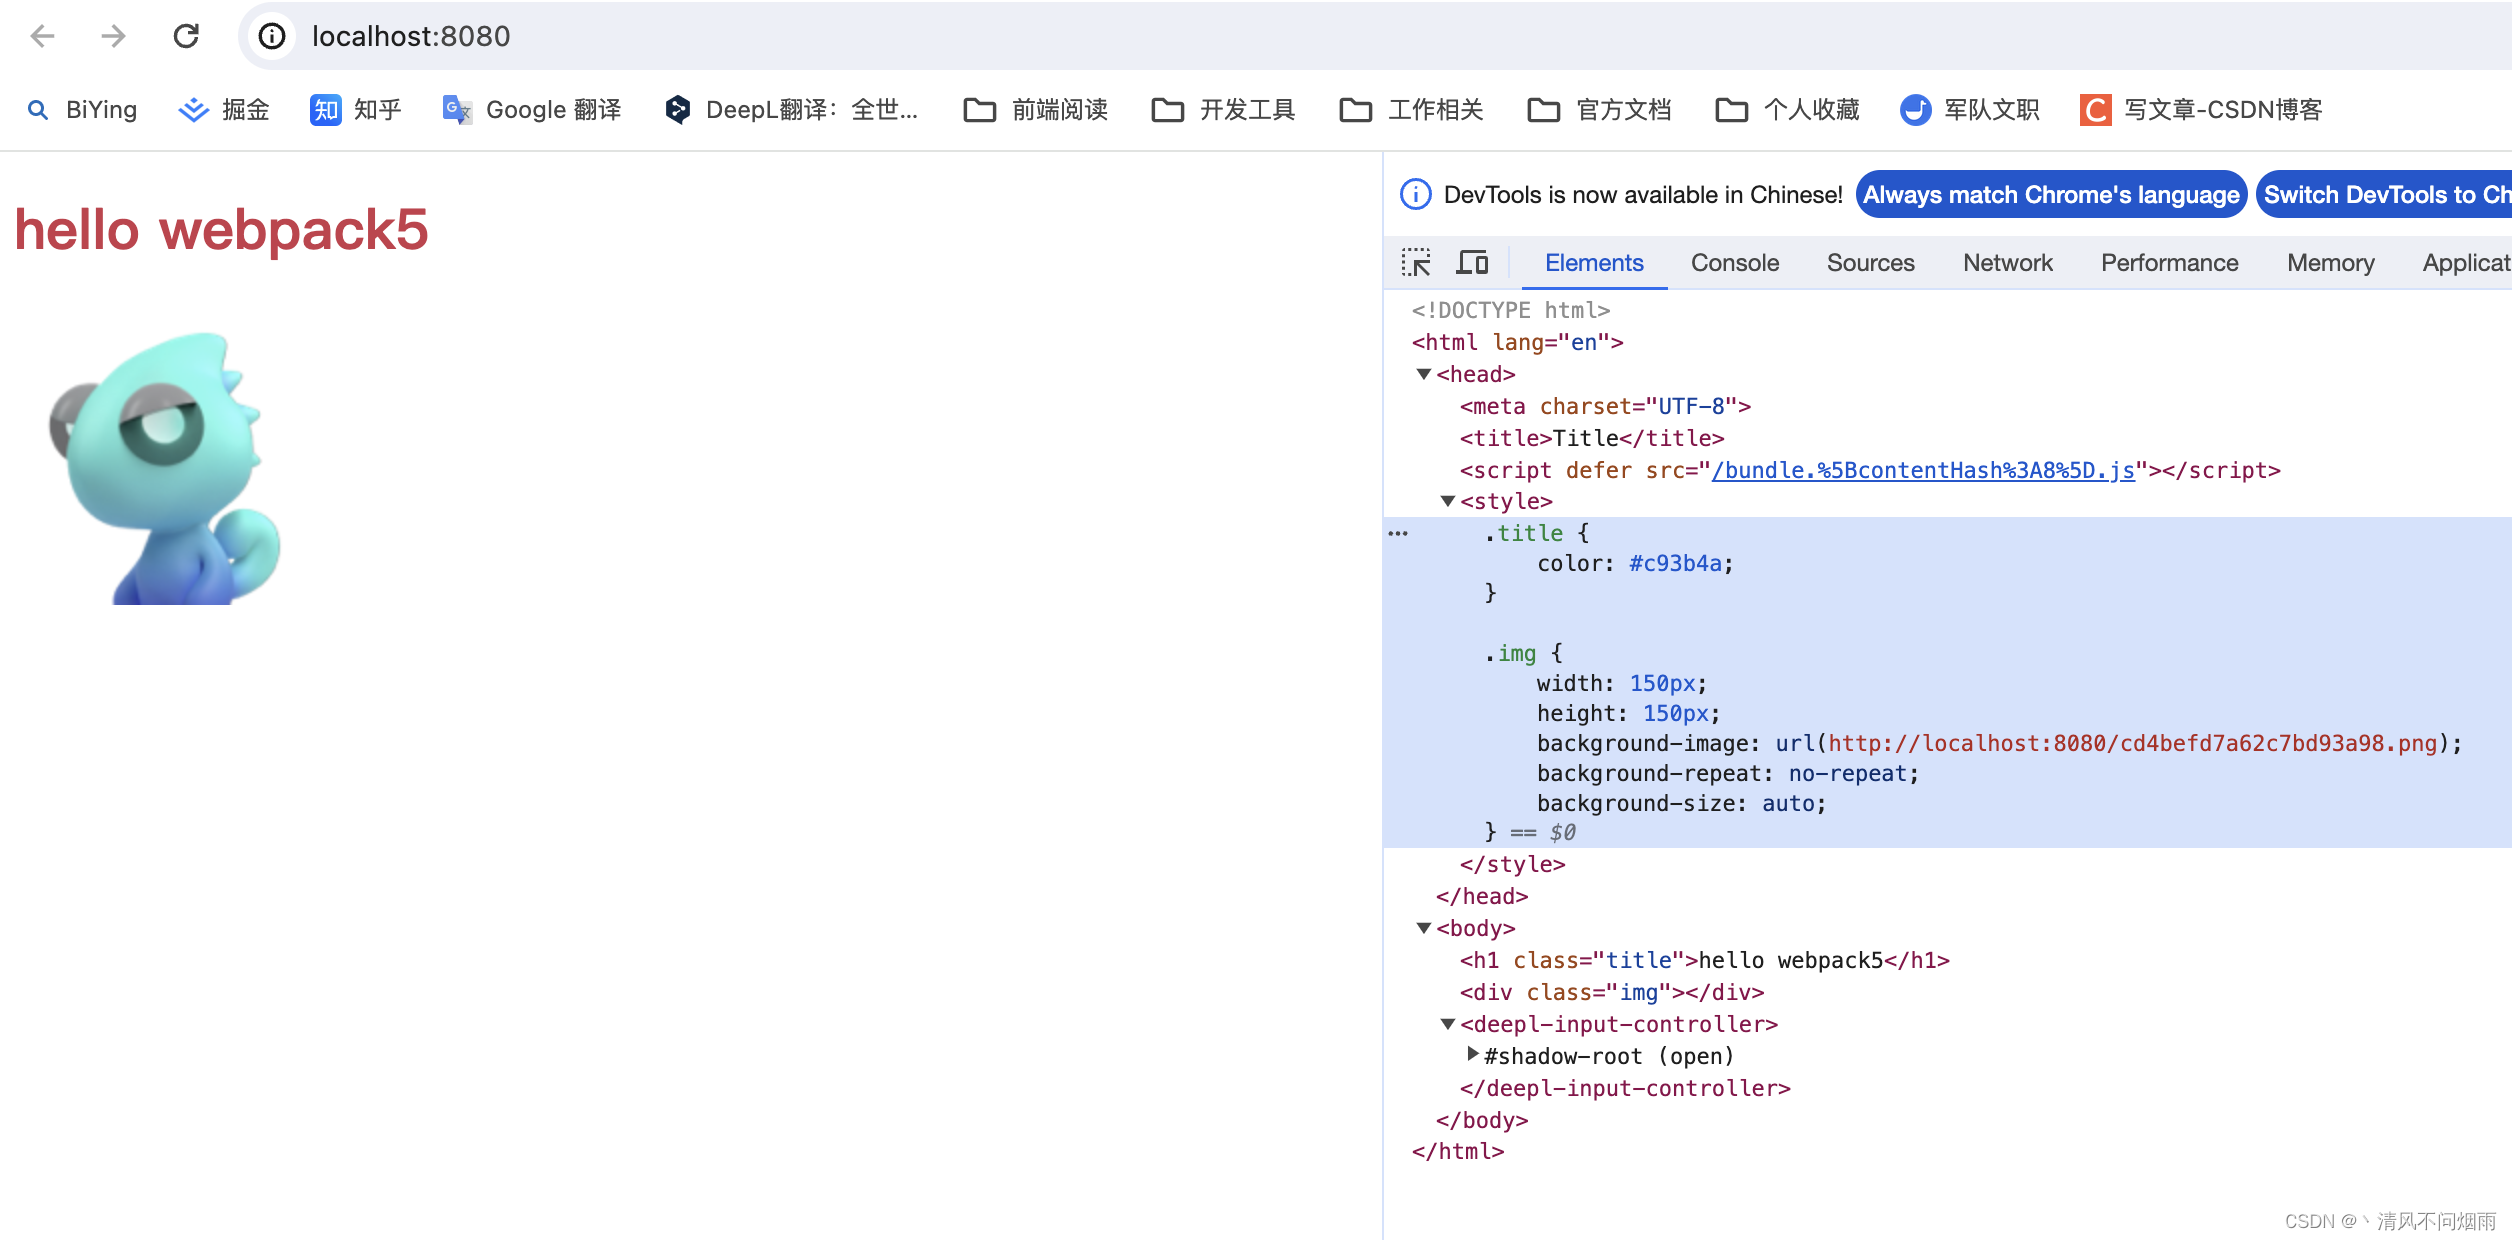Click the hello webpack5 heading
The image size is (2512, 1240).
tap(221, 230)
